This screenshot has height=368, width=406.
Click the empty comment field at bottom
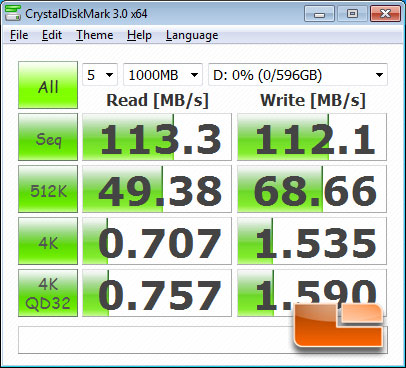pyautogui.click(x=203, y=340)
